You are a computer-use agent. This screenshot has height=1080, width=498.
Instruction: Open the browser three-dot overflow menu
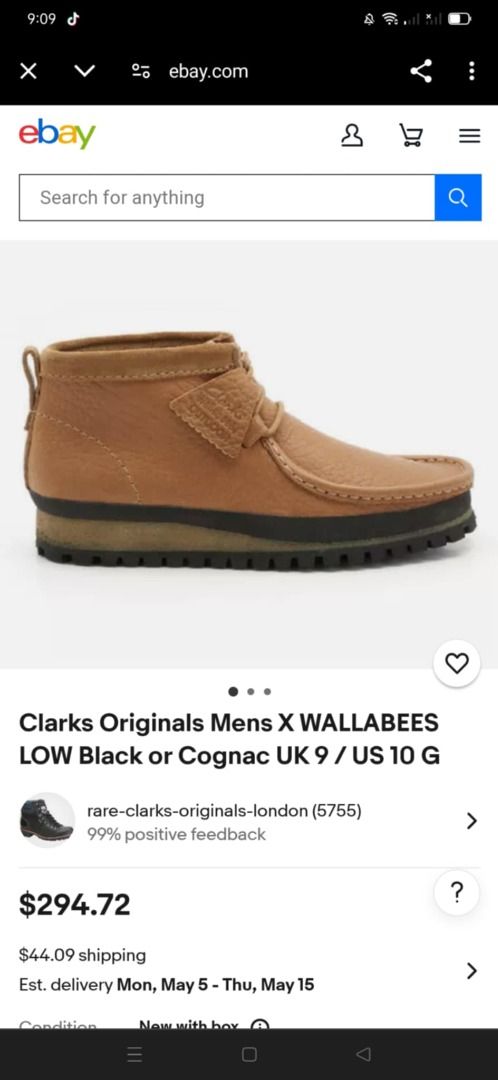471,71
